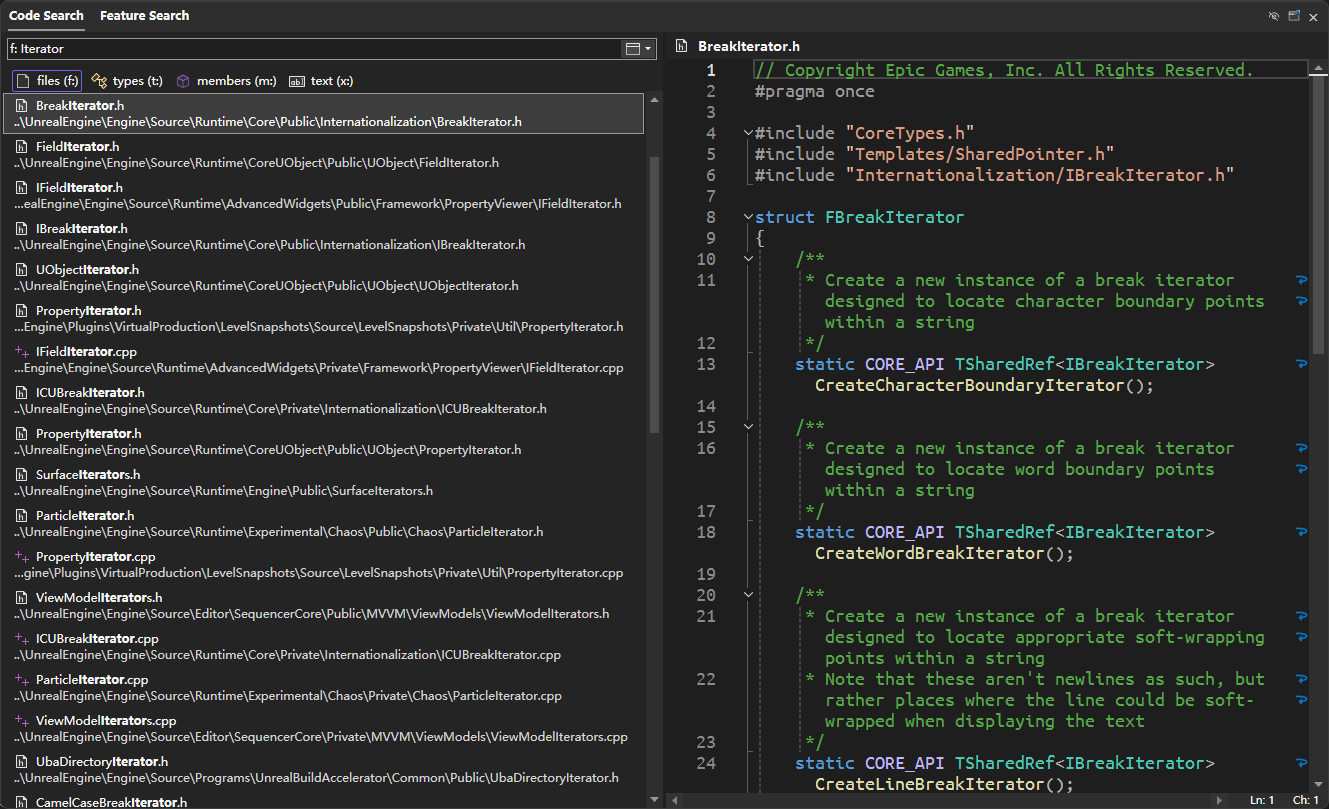The width and height of the screenshot is (1329, 809).
Task: Collapse the comment block at line 10
Action: click(x=748, y=259)
